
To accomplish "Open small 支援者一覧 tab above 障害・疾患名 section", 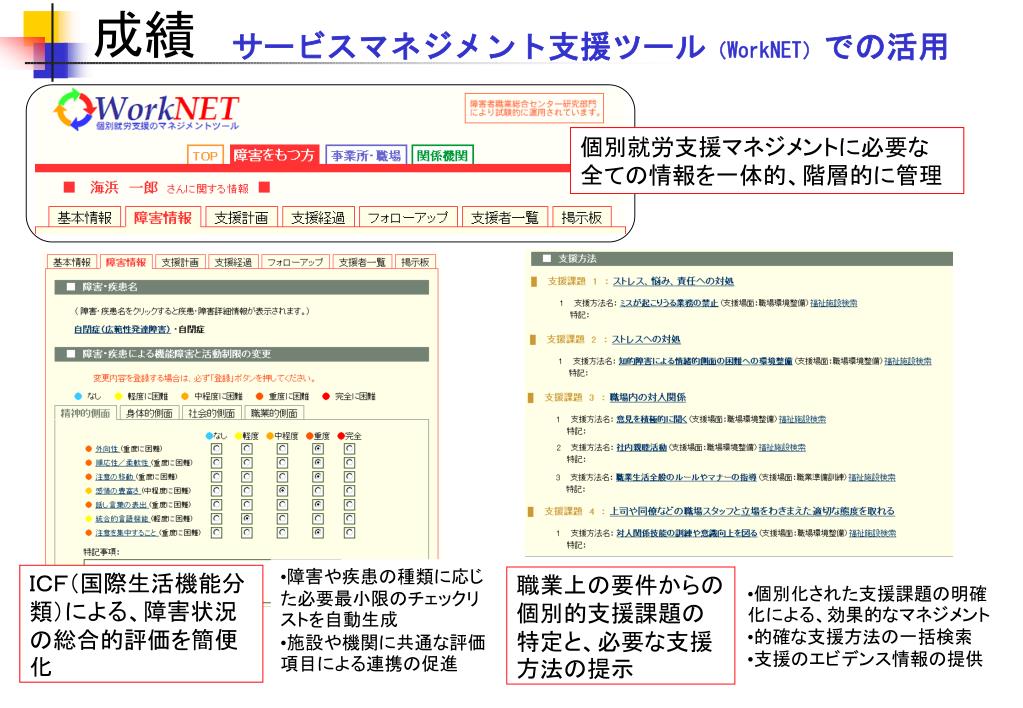I will tap(362, 262).
